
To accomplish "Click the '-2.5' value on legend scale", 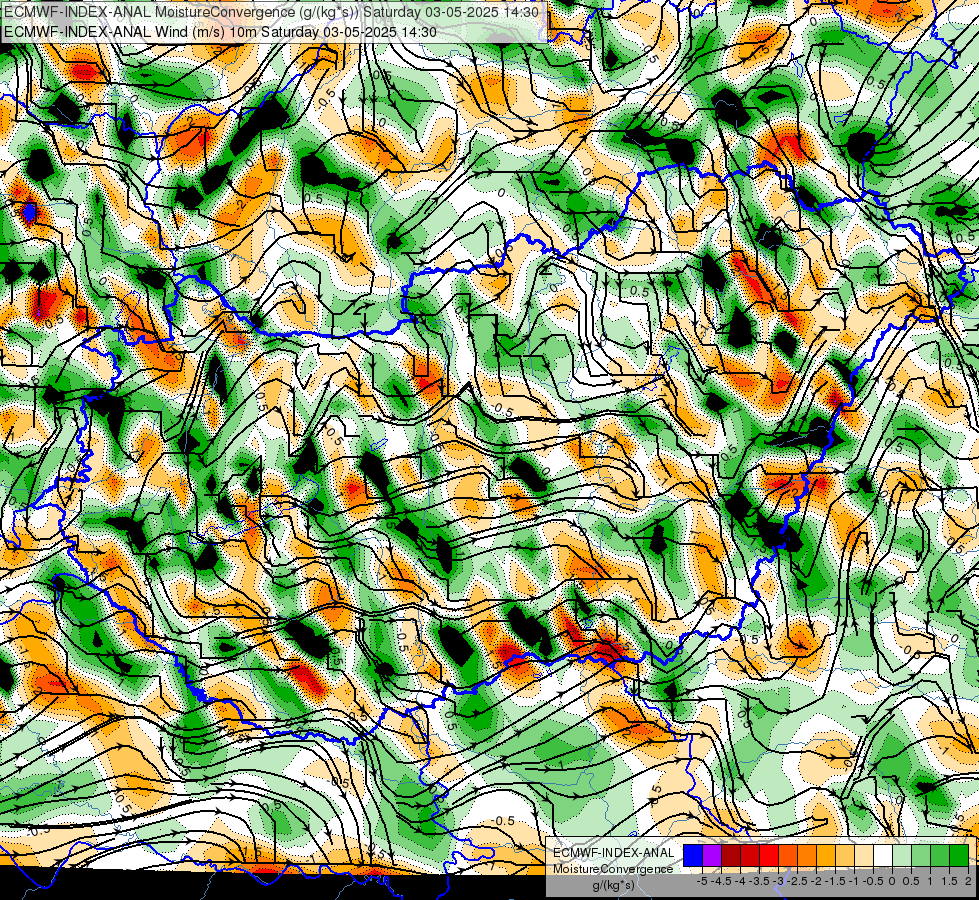I will (x=797, y=881).
